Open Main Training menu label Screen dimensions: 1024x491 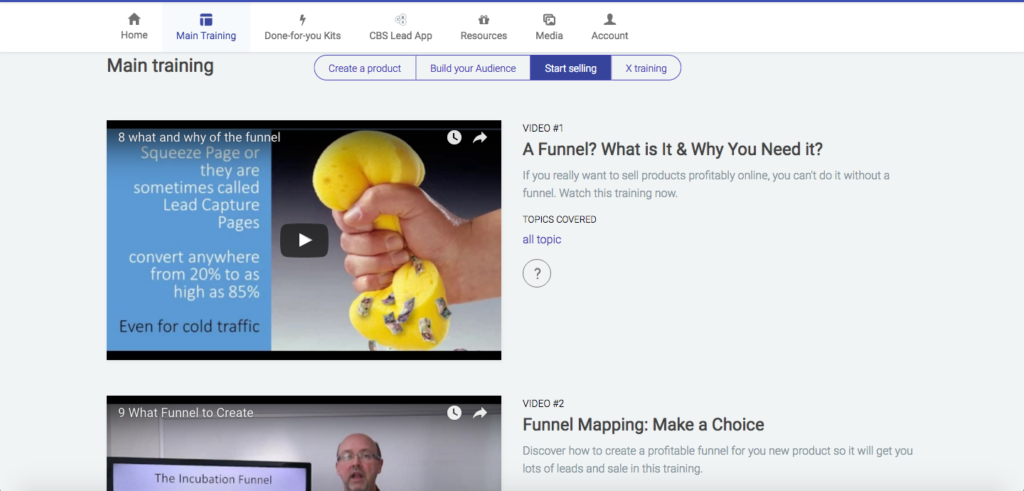tap(206, 36)
